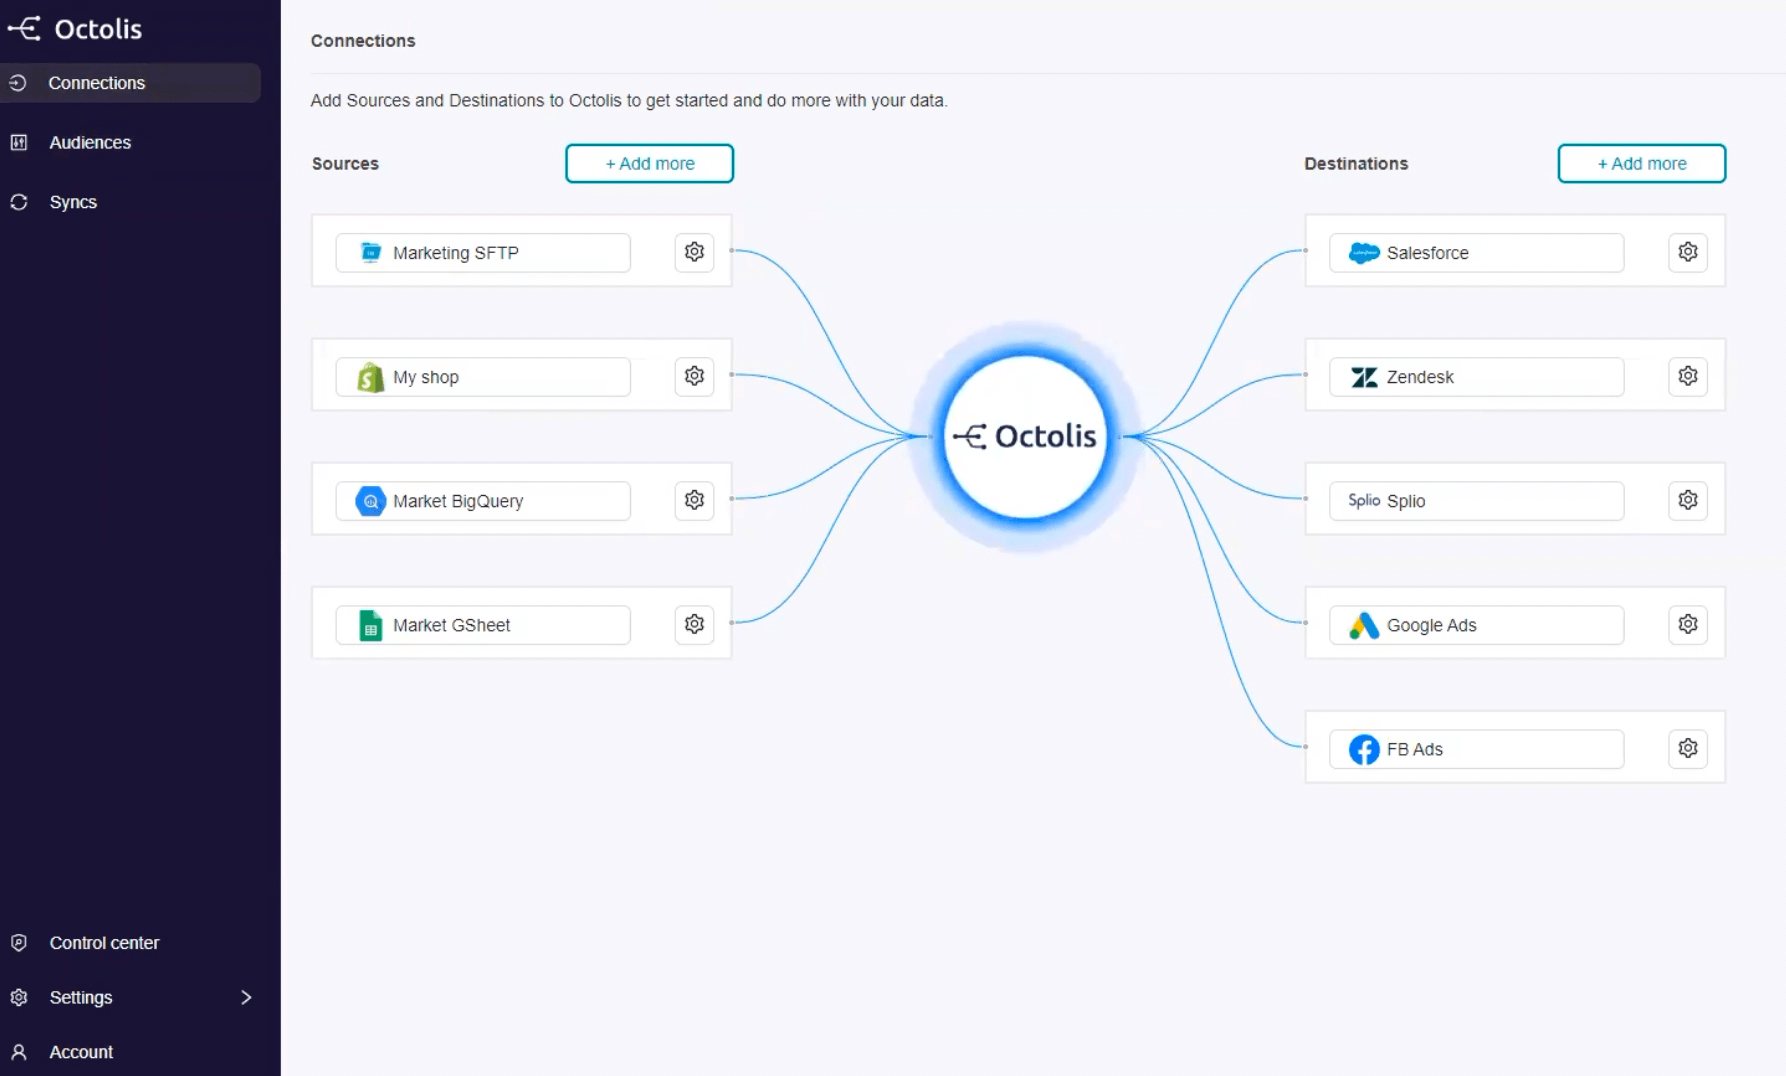Open the Connections menu item
1786x1076 pixels.
click(x=130, y=83)
